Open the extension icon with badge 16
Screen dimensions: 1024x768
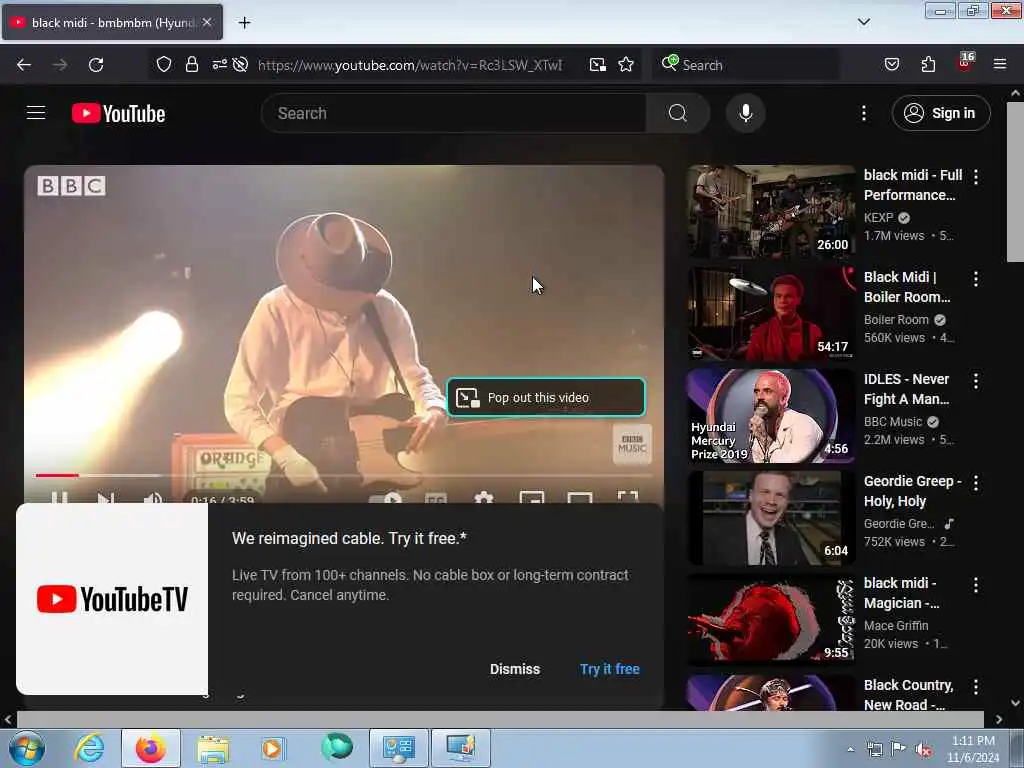point(965,63)
